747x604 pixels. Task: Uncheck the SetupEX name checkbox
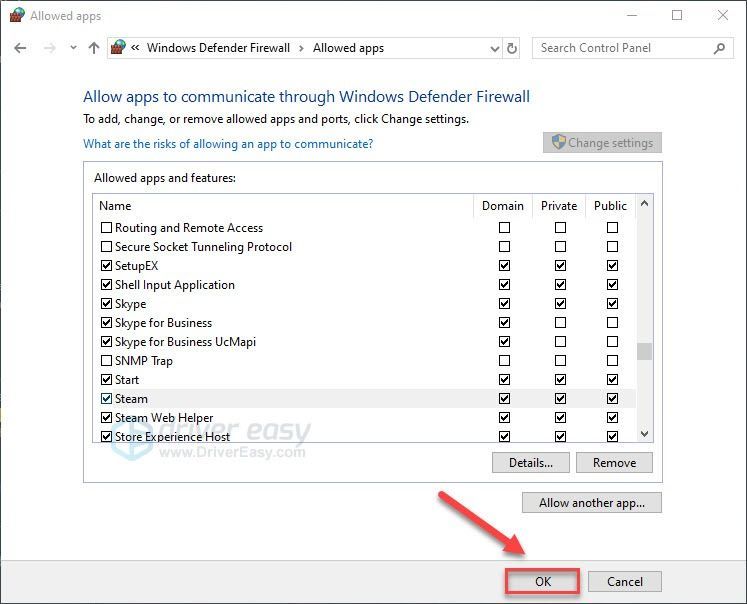click(106, 266)
